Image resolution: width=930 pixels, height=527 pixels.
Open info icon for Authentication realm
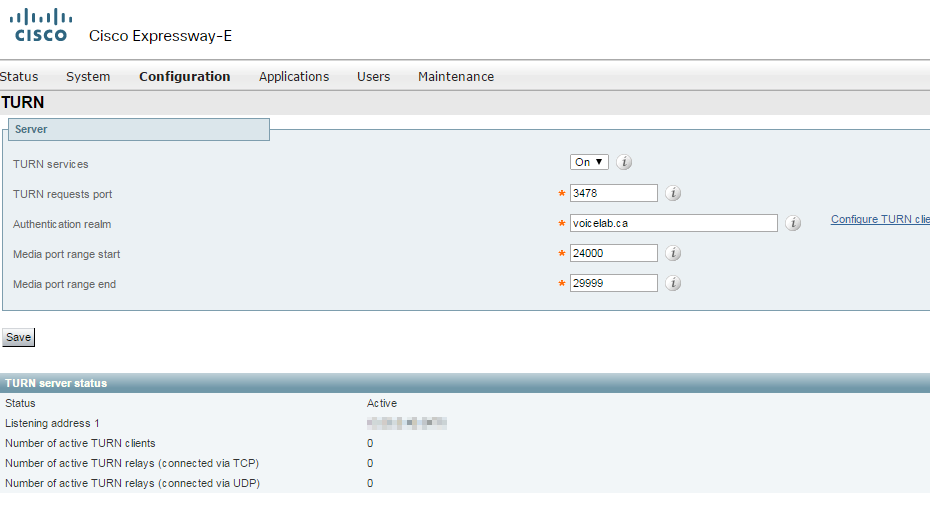click(x=793, y=223)
